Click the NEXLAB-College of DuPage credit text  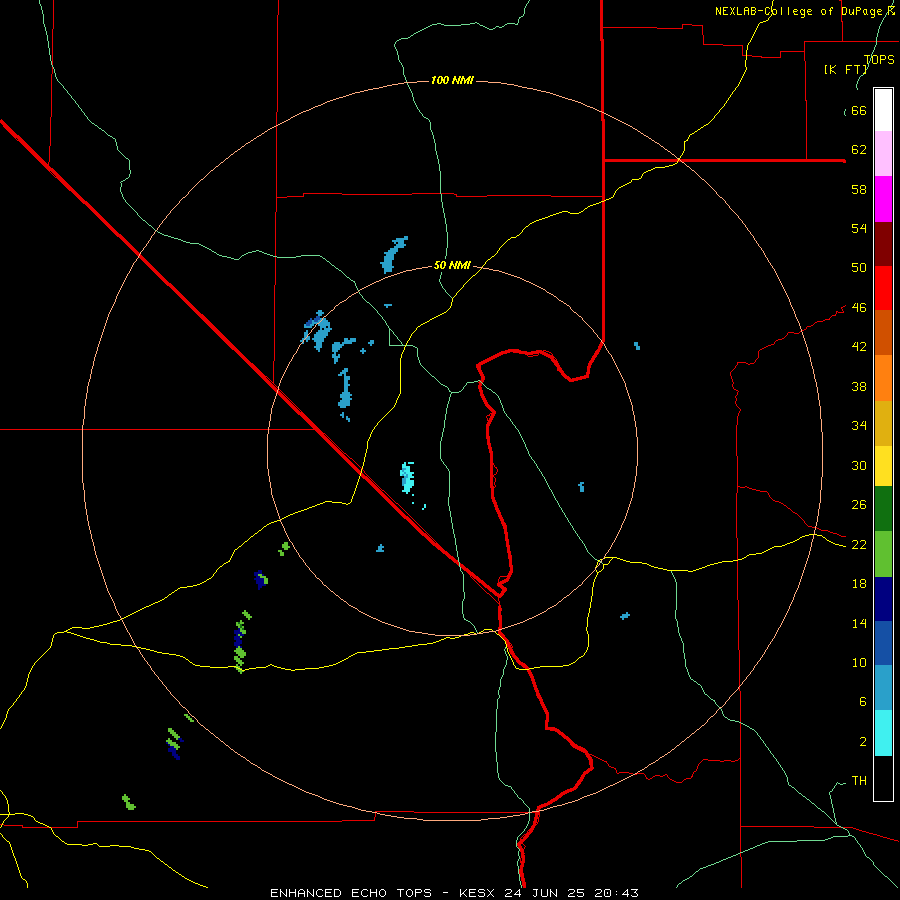click(805, 11)
